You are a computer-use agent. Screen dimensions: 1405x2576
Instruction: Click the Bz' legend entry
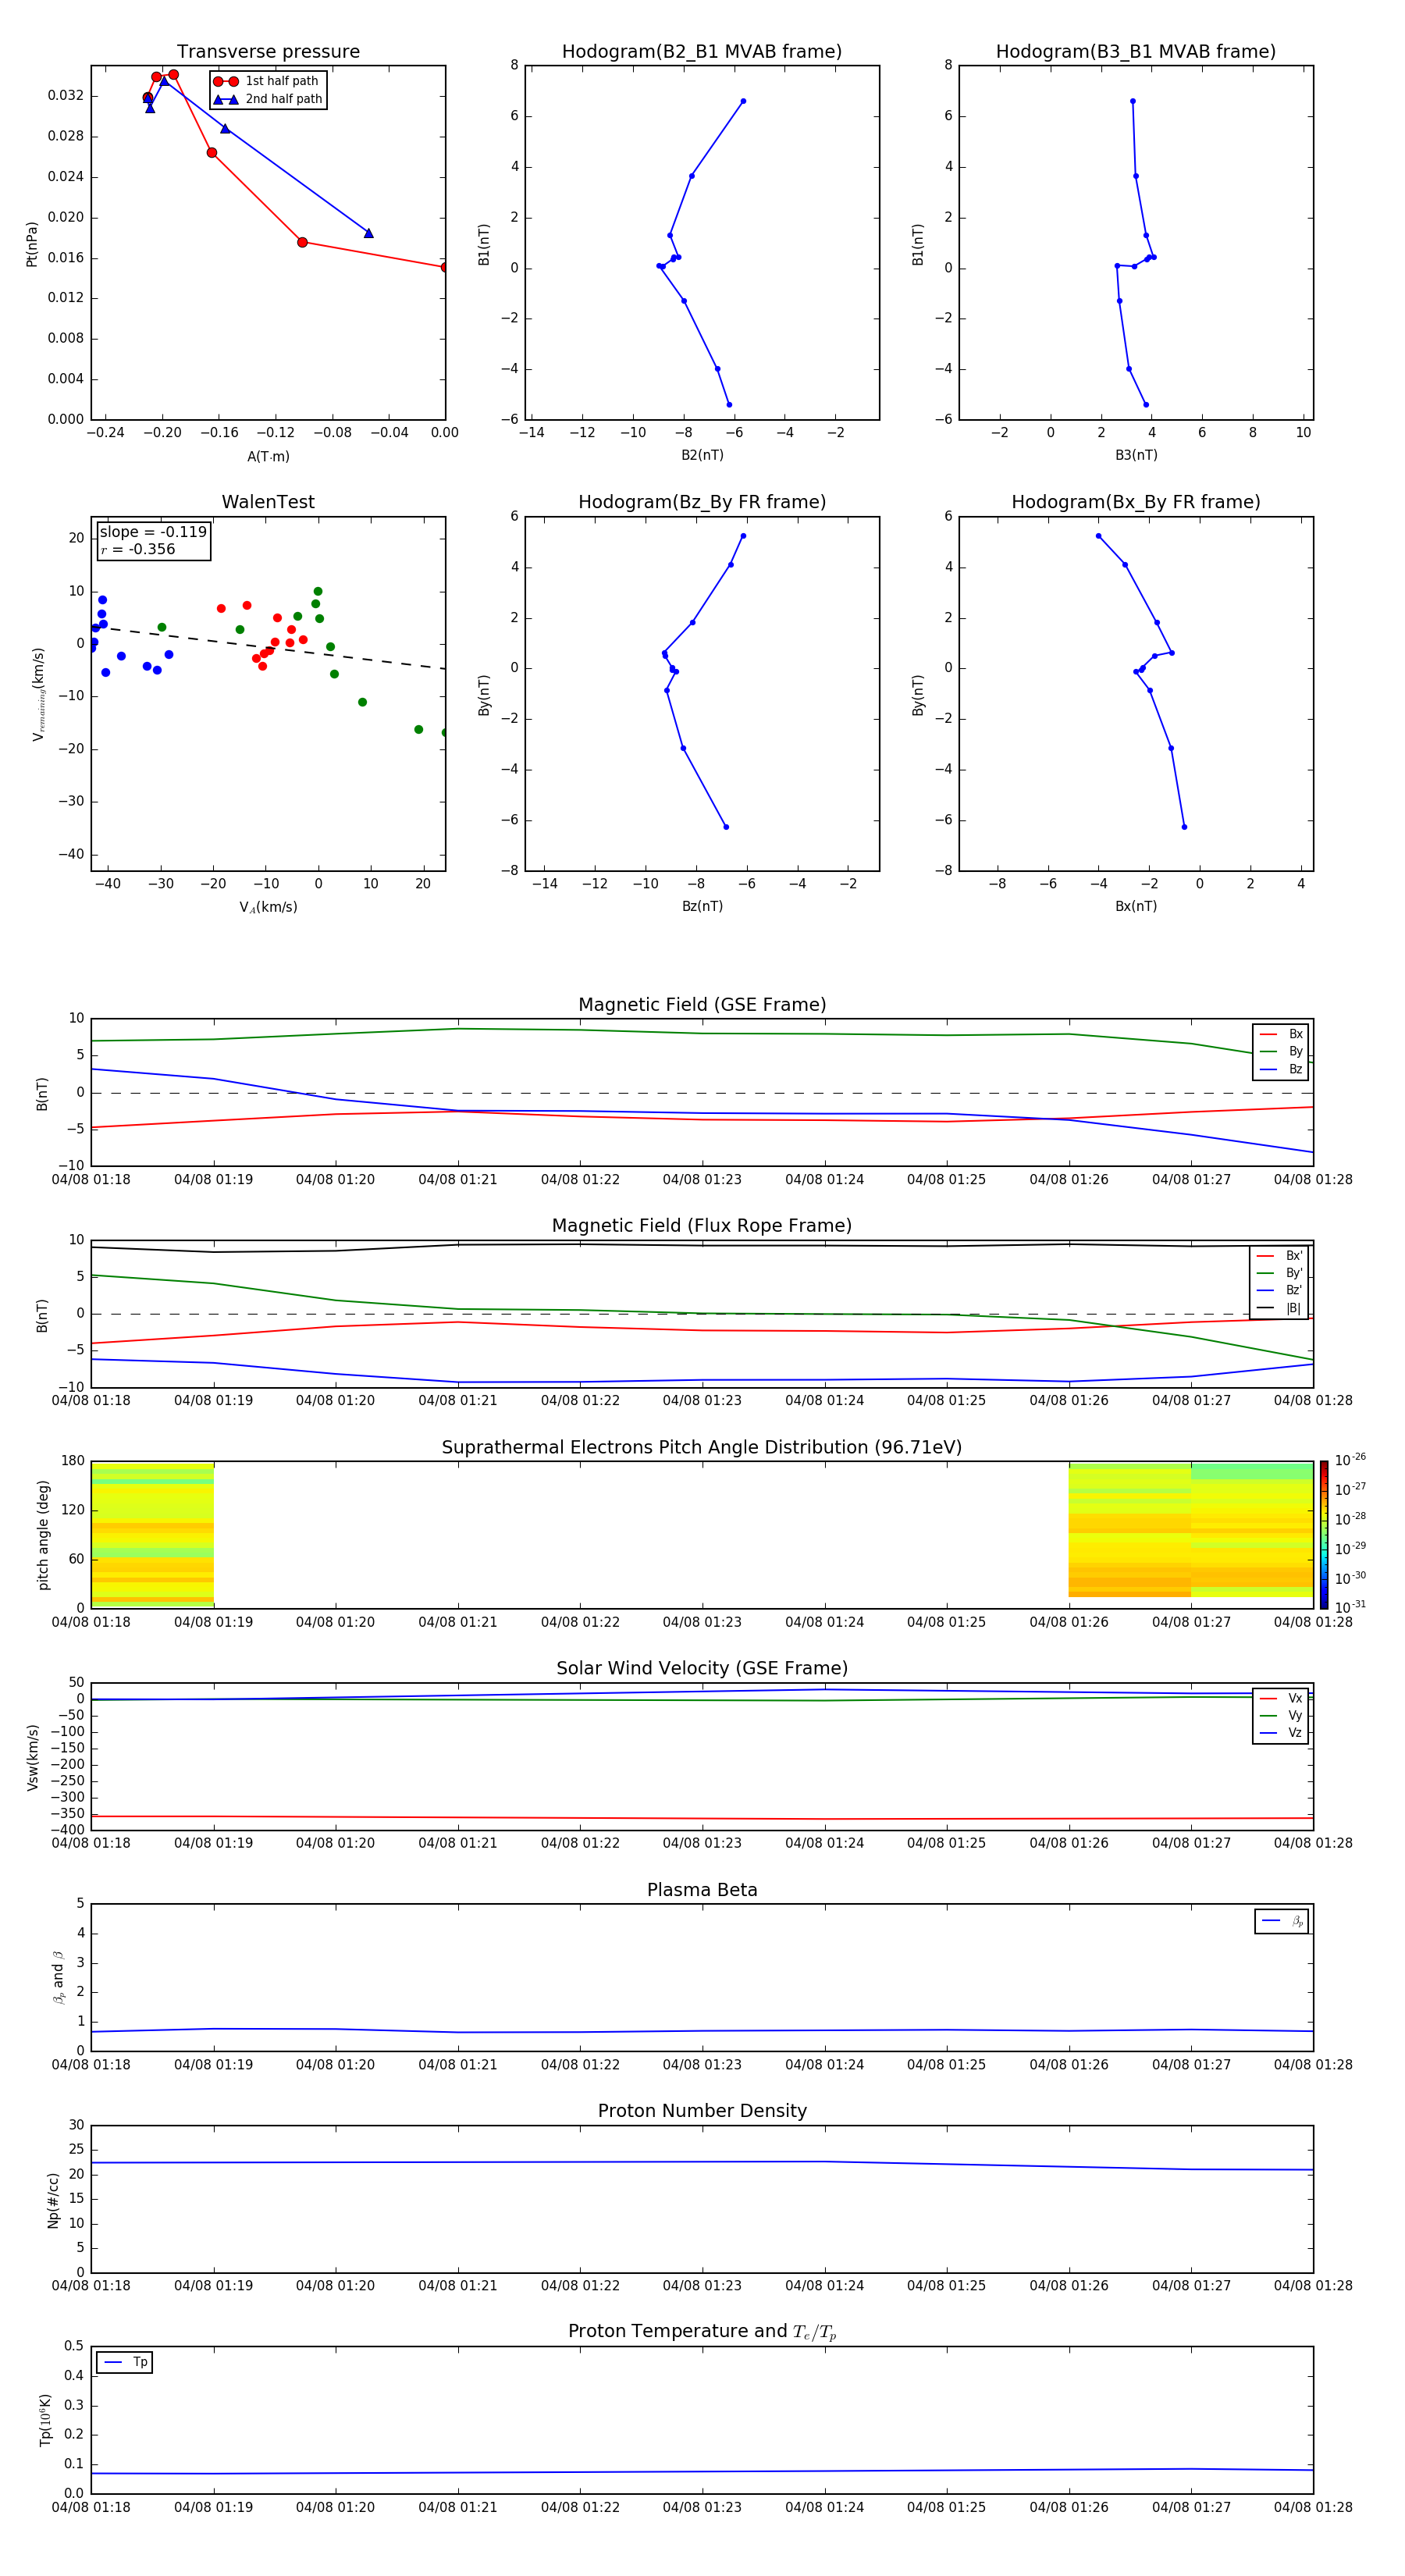(1279, 1290)
